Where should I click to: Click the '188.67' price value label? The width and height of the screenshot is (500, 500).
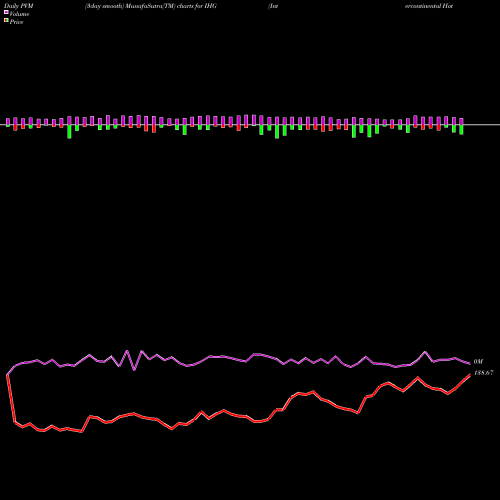483,373
